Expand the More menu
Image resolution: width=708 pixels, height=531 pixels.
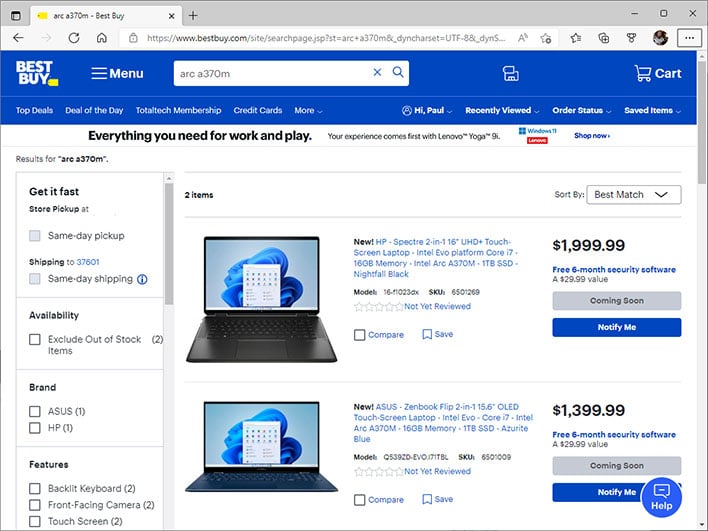point(308,111)
